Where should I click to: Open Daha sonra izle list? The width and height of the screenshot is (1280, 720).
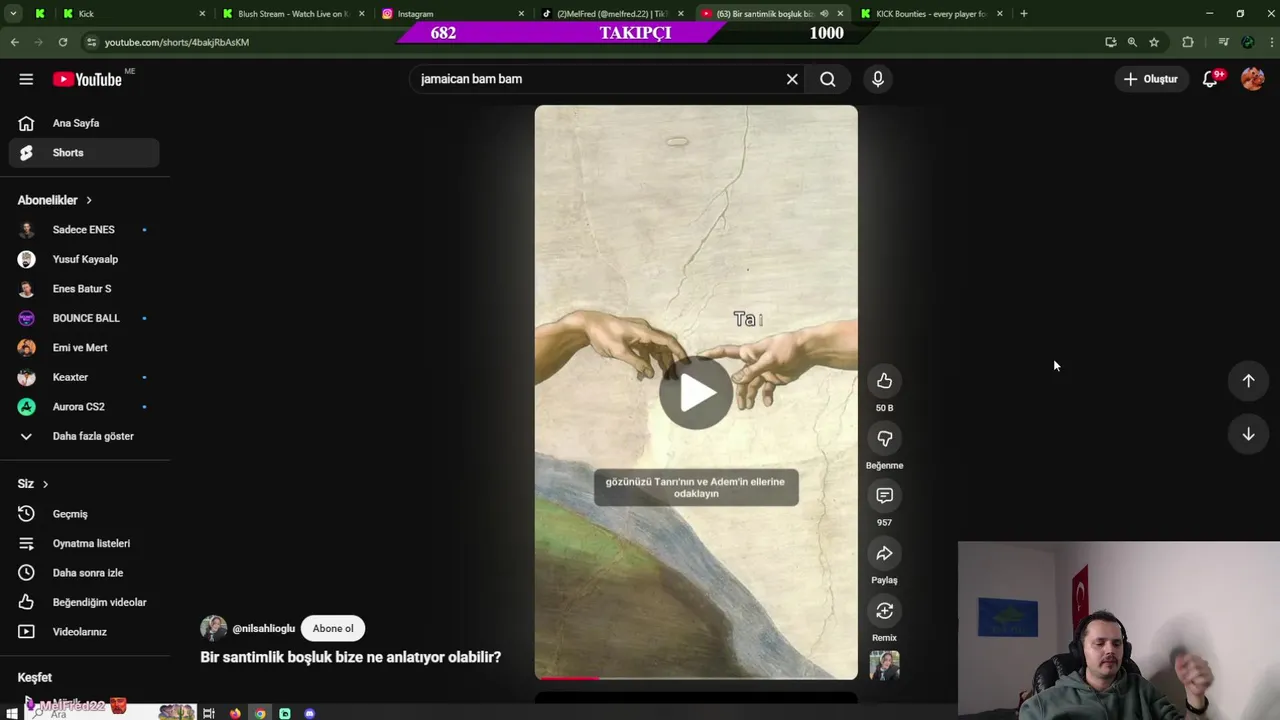tap(84, 573)
